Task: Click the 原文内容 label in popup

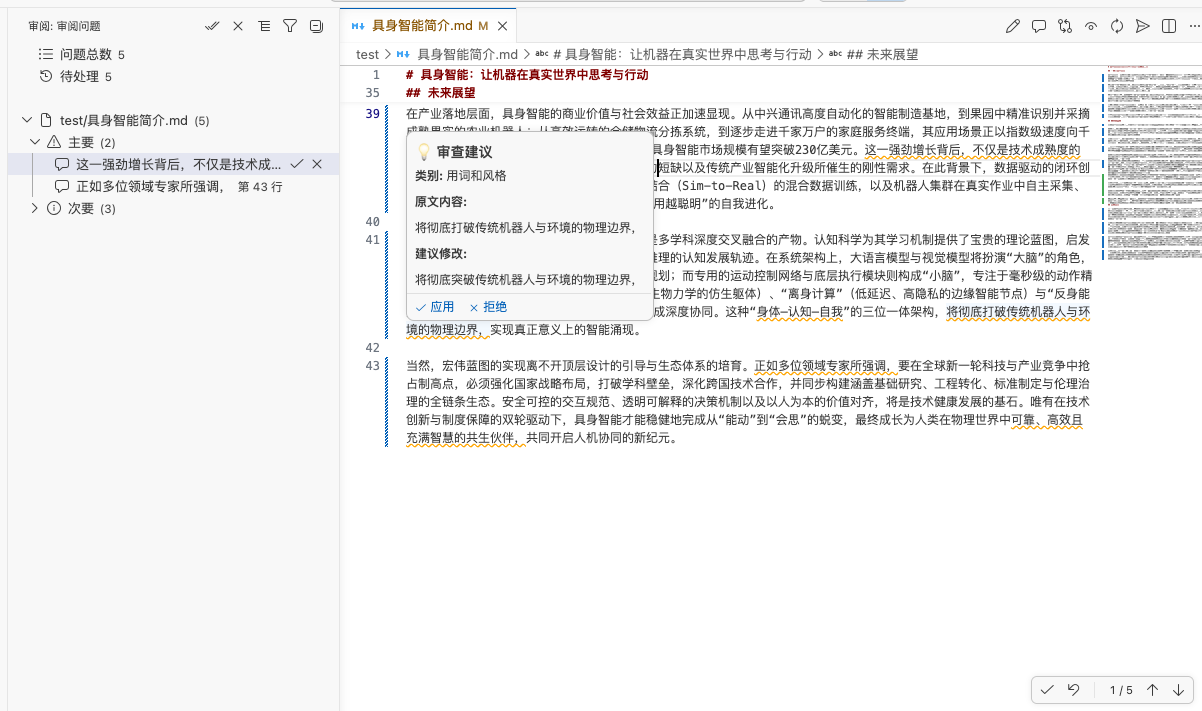Action: [441, 201]
